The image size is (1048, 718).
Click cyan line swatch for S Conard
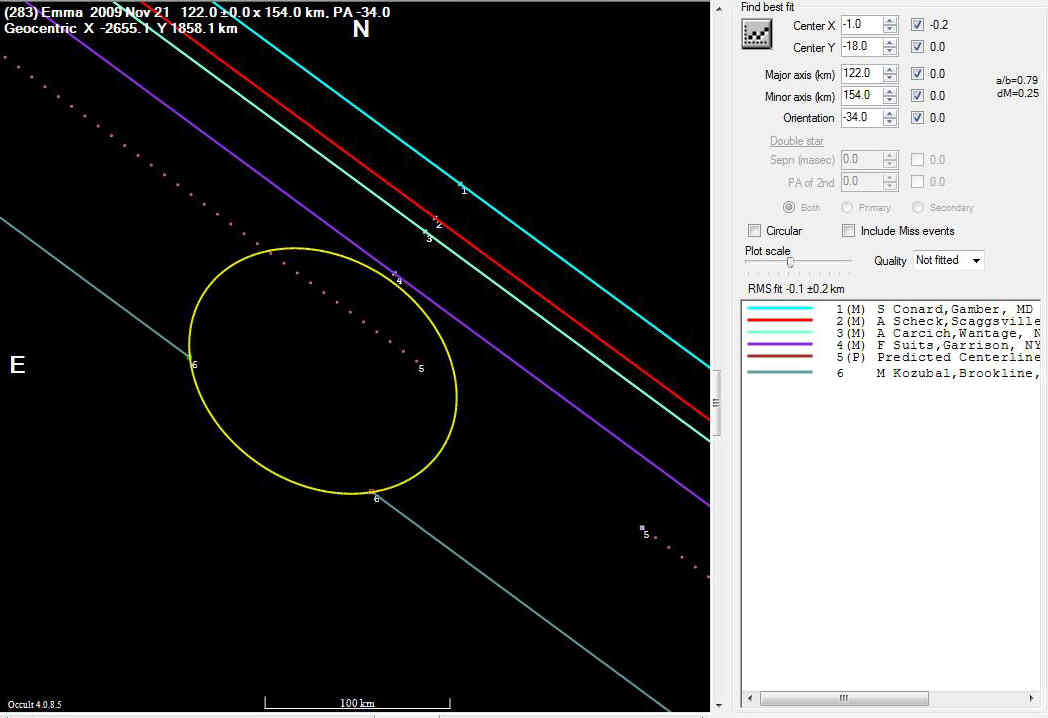click(x=780, y=309)
